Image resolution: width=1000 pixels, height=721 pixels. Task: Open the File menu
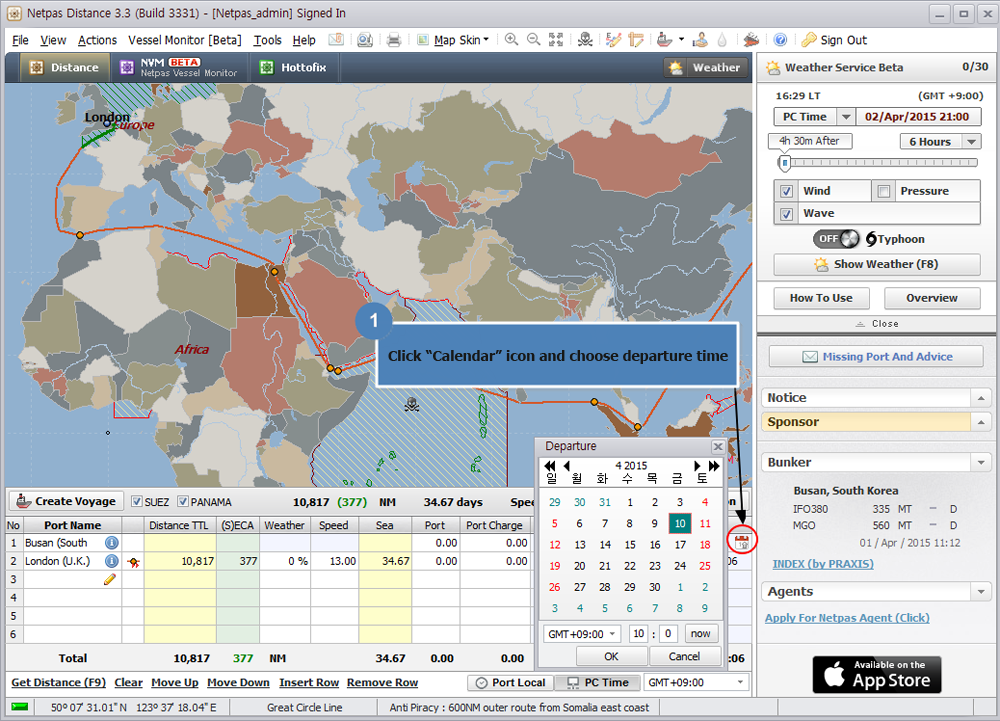coord(20,40)
